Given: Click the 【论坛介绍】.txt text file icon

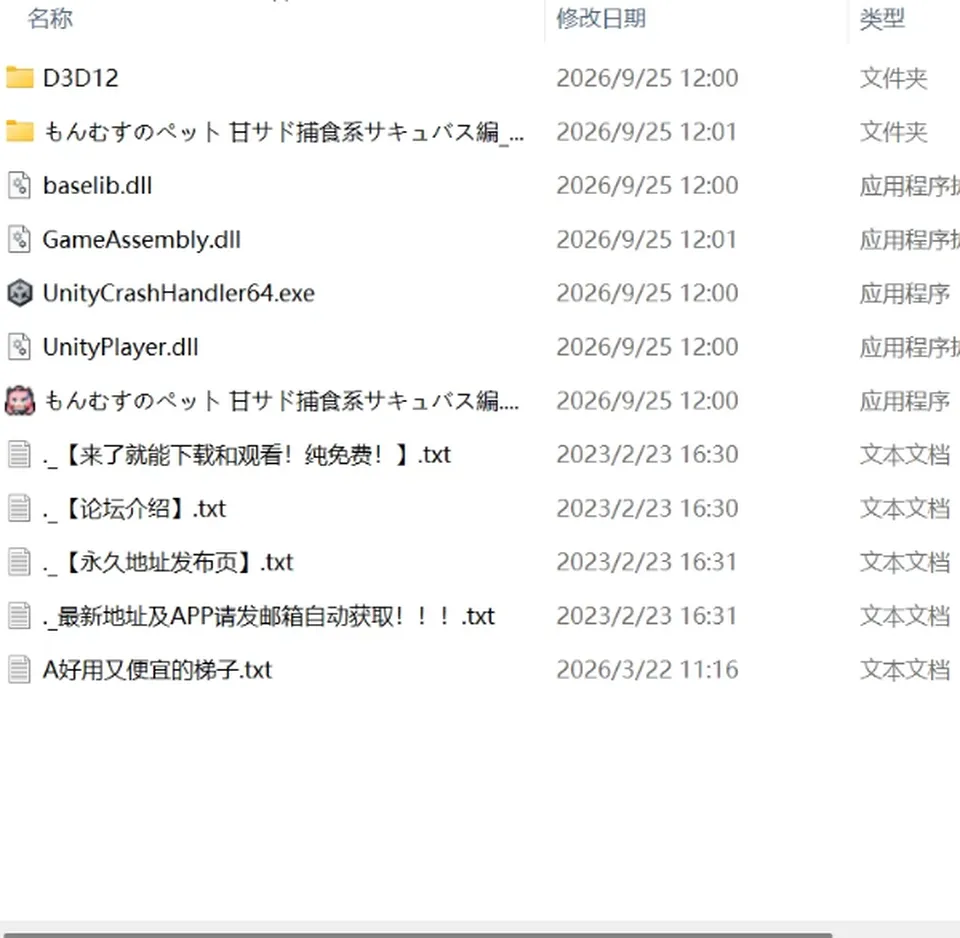Looking at the screenshot, I should click(x=20, y=508).
